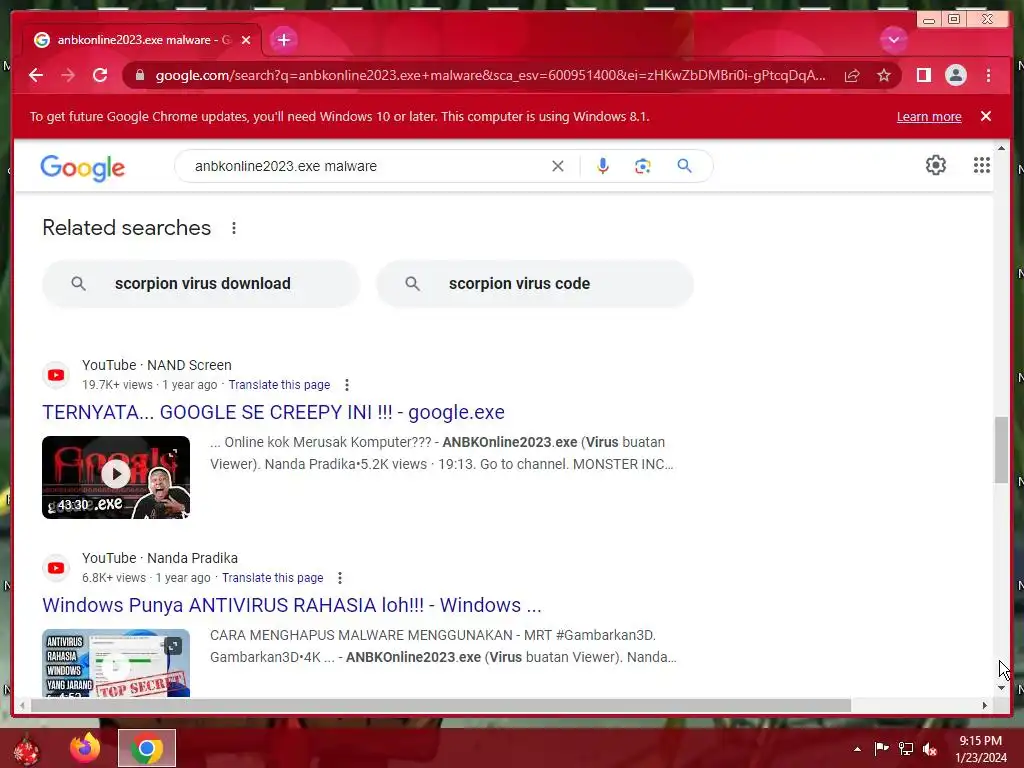Image resolution: width=1024 pixels, height=768 pixels.
Task: Play the google.exe video thumbnail
Action: click(x=116, y=477)
